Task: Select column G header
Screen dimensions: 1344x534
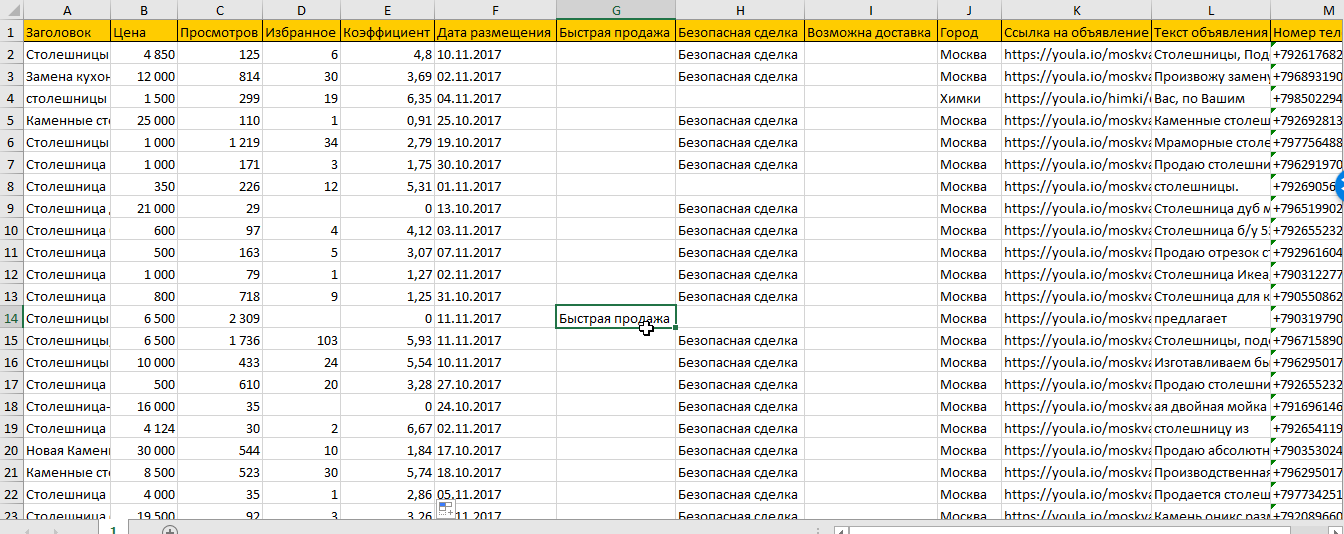Action: 615,10
